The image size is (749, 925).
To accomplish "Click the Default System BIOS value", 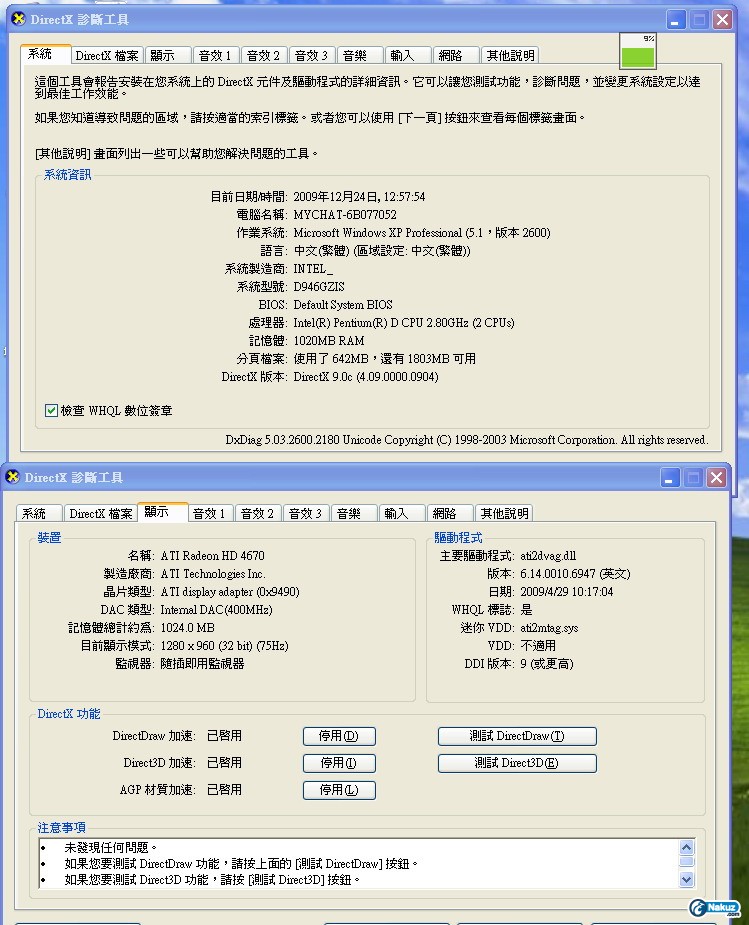I will (x=343, y=304).
